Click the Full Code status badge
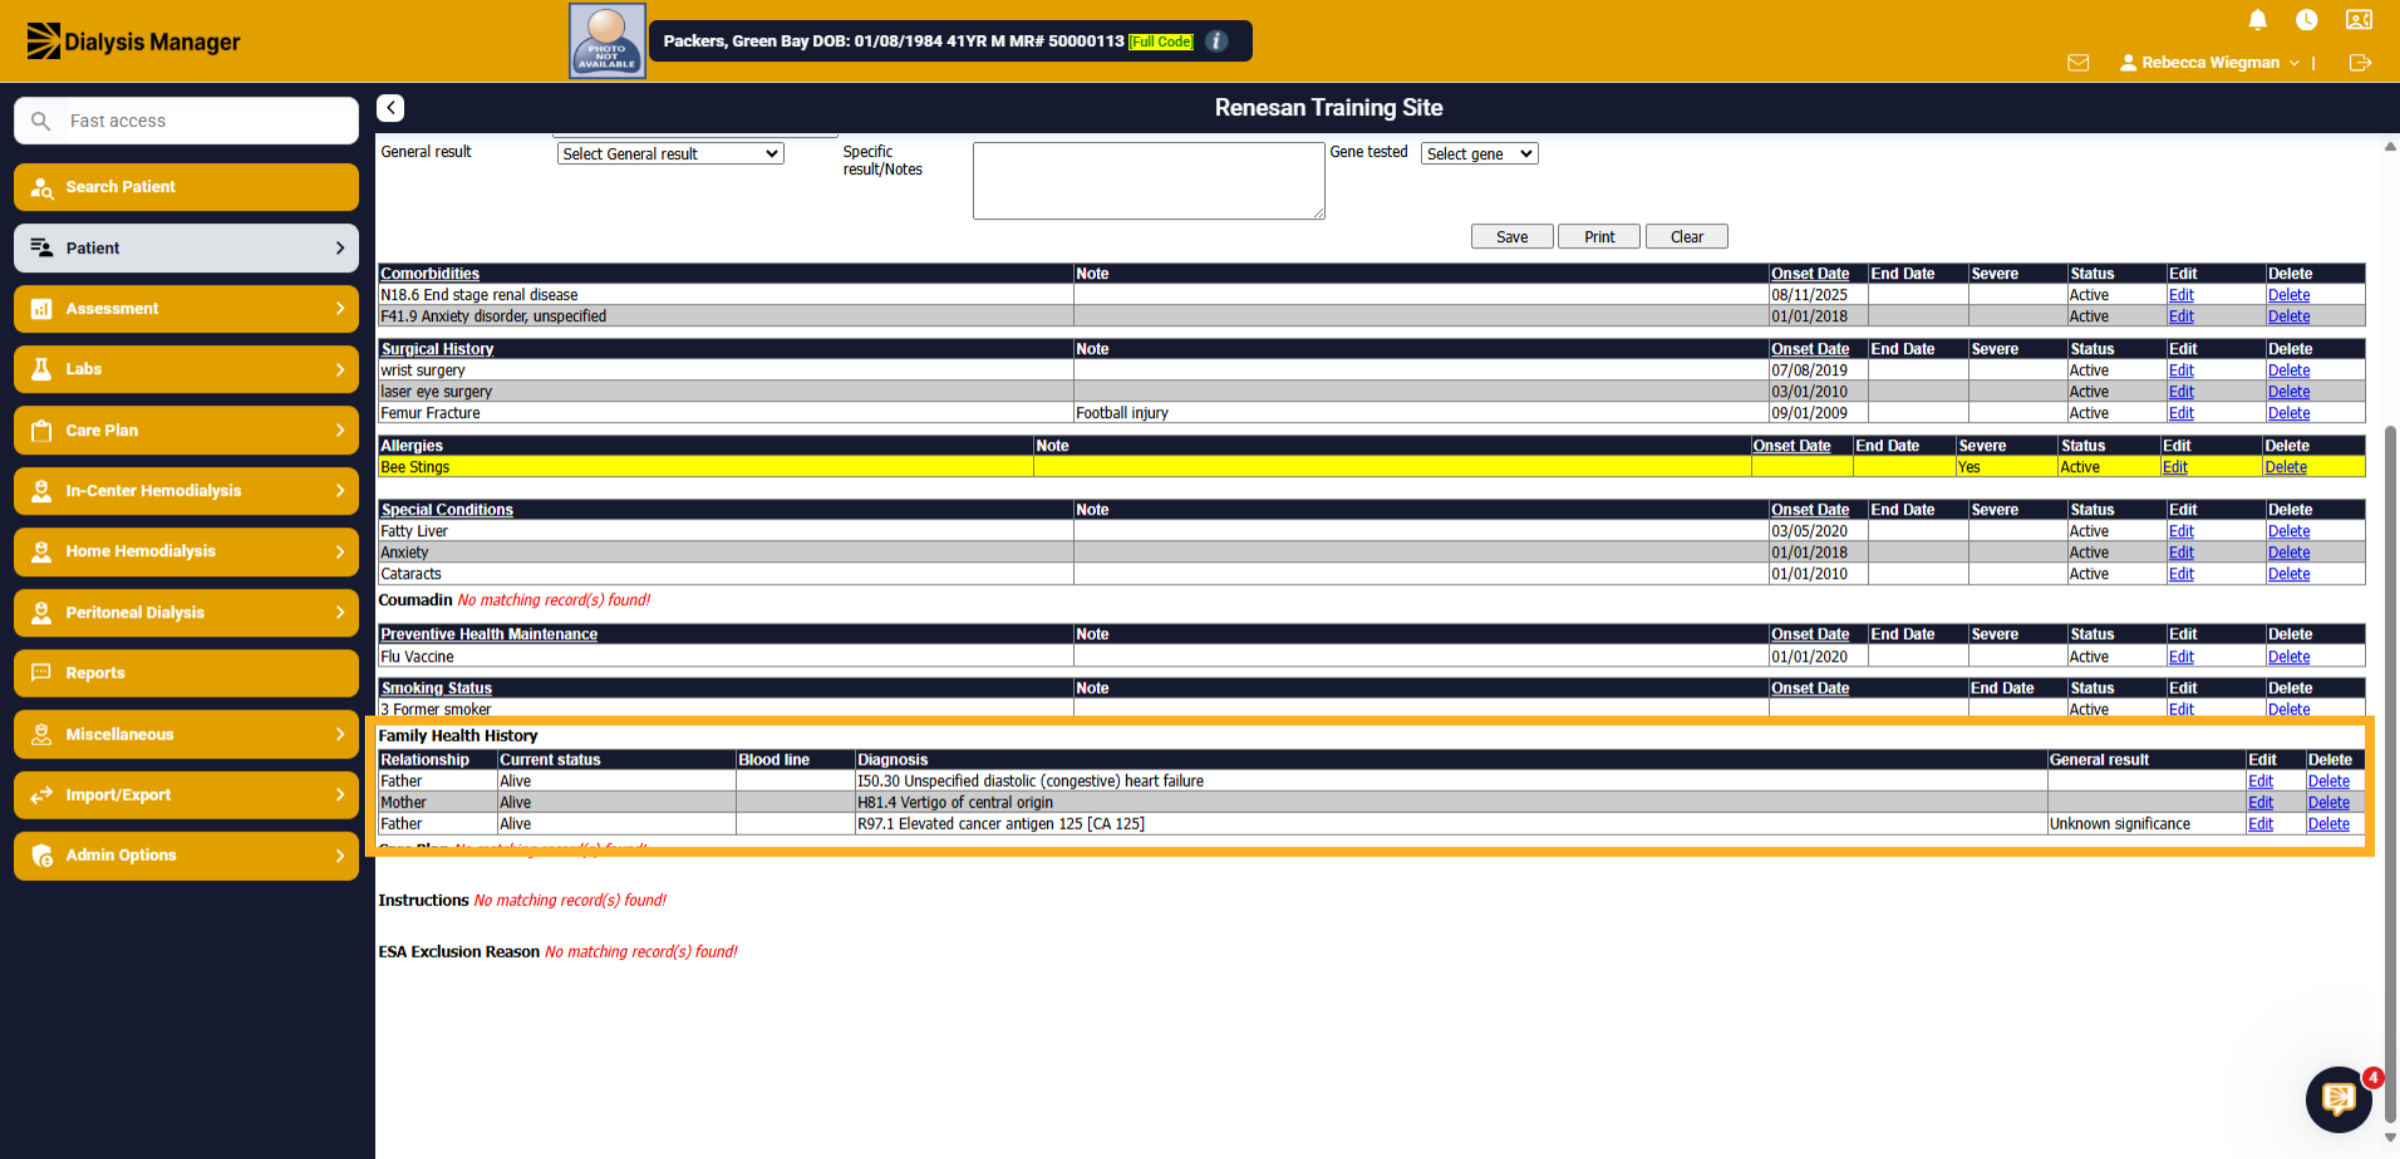This screenshot has width=2400, height=1159. (1161, 42)
